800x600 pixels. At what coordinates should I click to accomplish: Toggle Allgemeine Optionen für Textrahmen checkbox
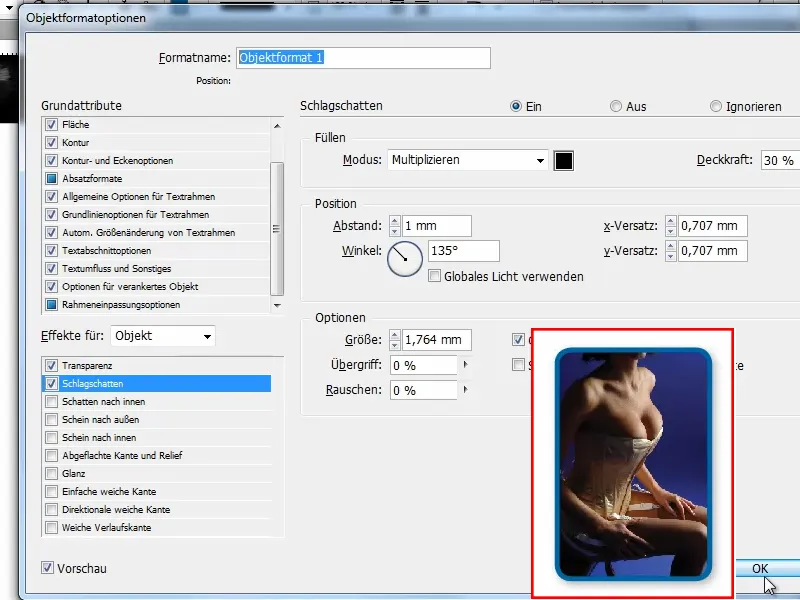51,196
